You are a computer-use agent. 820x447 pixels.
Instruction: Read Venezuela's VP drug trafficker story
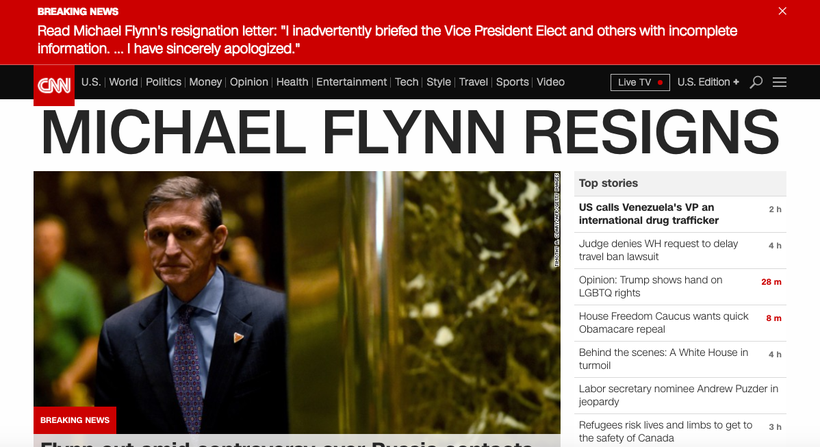(648, 214)
